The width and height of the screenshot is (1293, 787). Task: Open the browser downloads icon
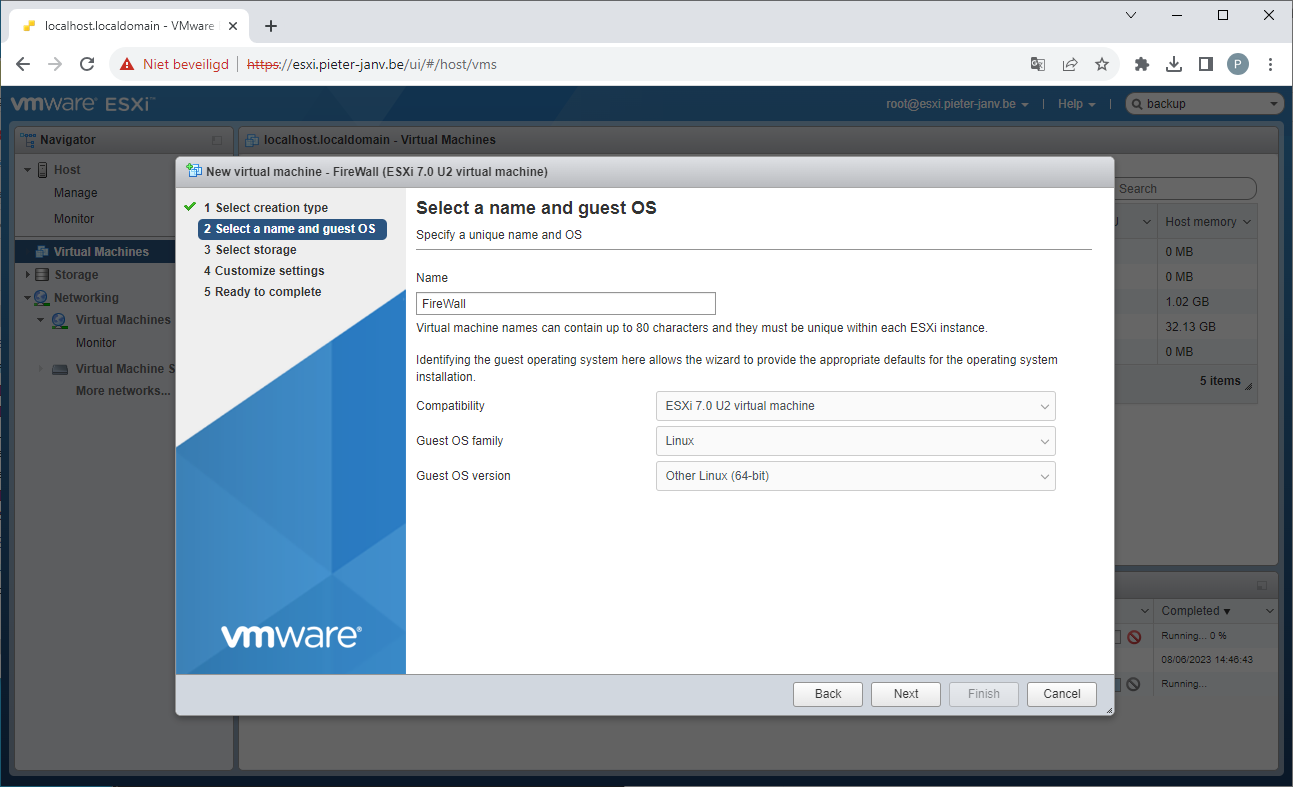click(1174, 64)
